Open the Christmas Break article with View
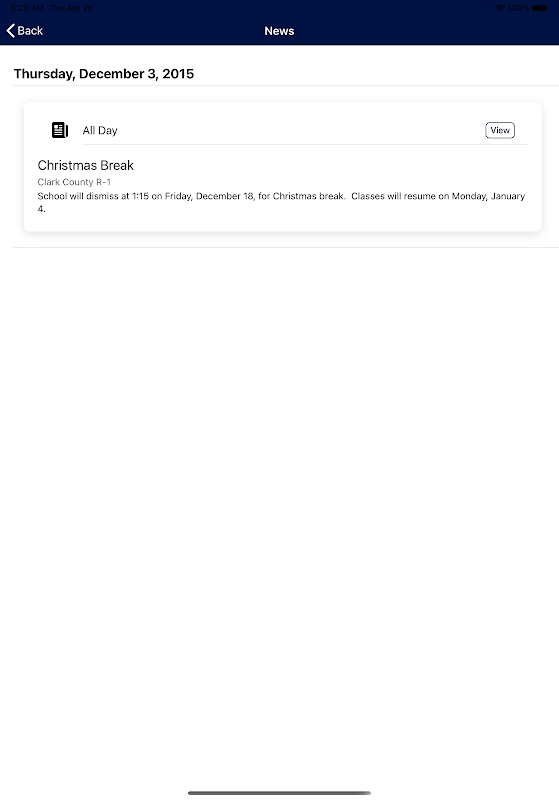Screen dimensions: 559x800 click(500, 130)
